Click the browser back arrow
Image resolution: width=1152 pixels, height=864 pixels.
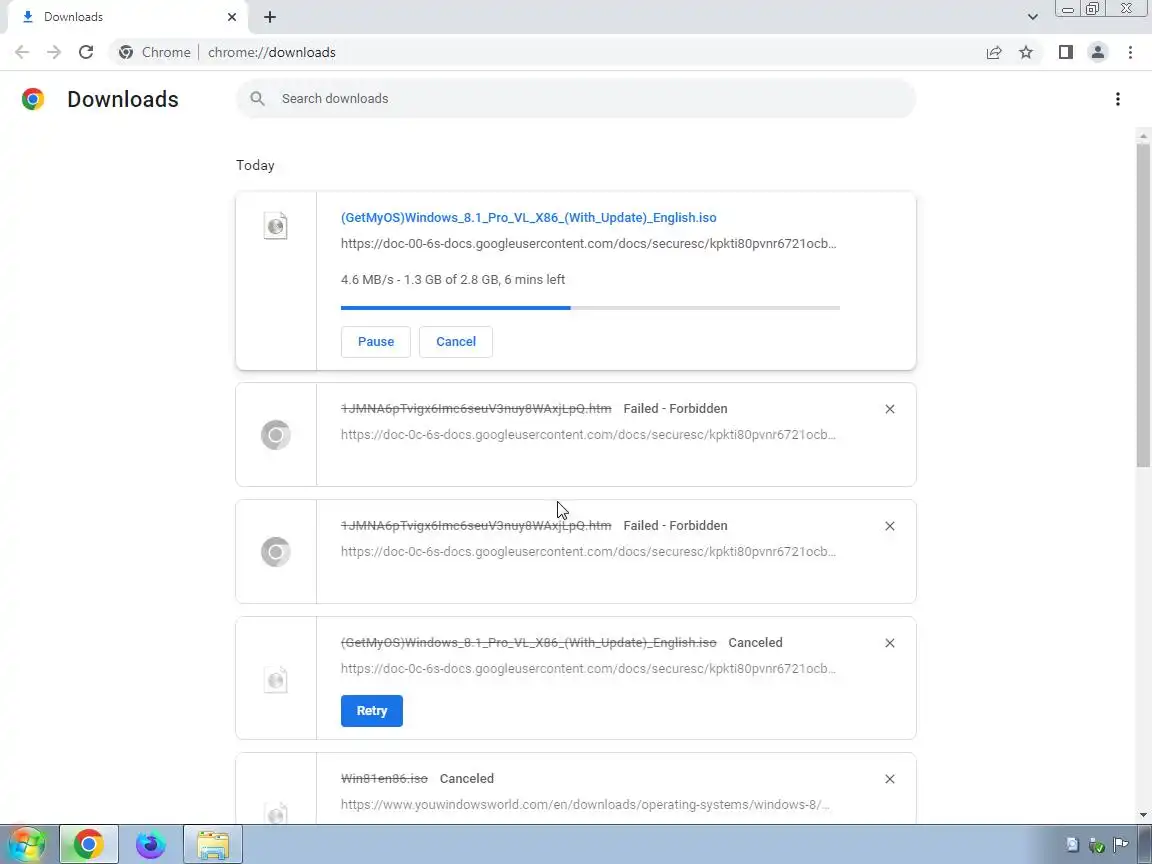pyautogui.click(x=22, y=52)
